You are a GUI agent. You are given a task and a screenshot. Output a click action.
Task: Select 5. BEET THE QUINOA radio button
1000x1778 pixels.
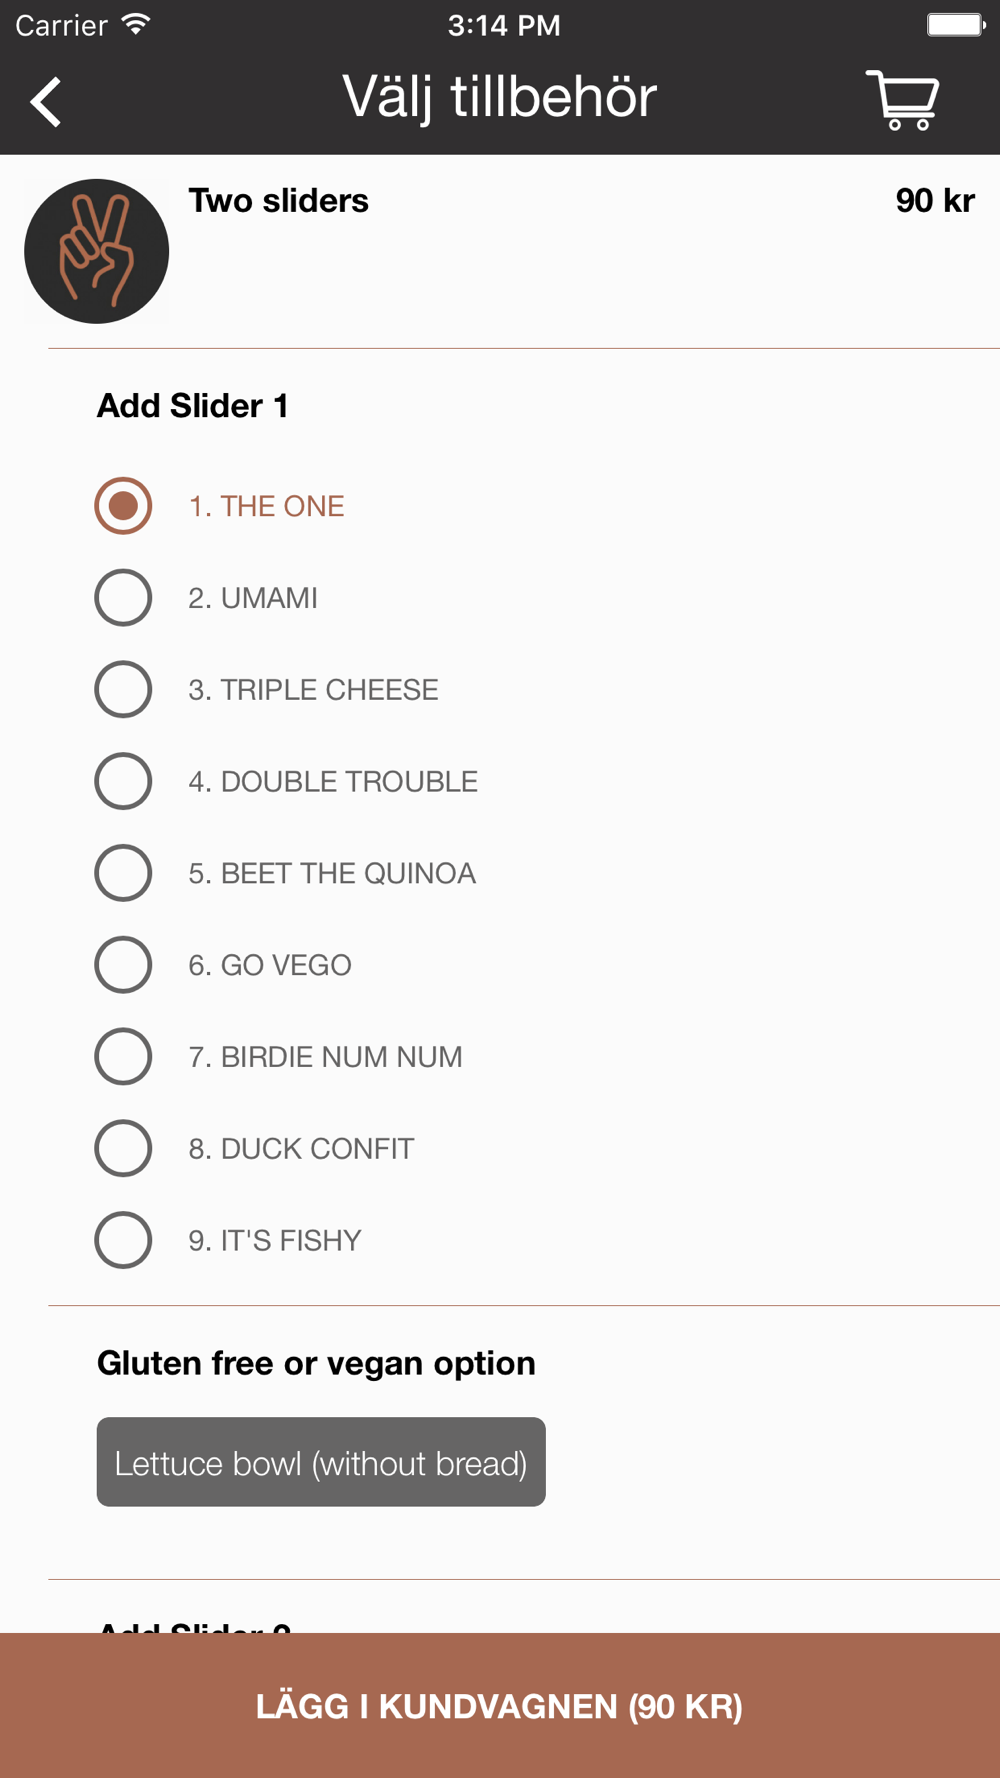tap(123, 873)
